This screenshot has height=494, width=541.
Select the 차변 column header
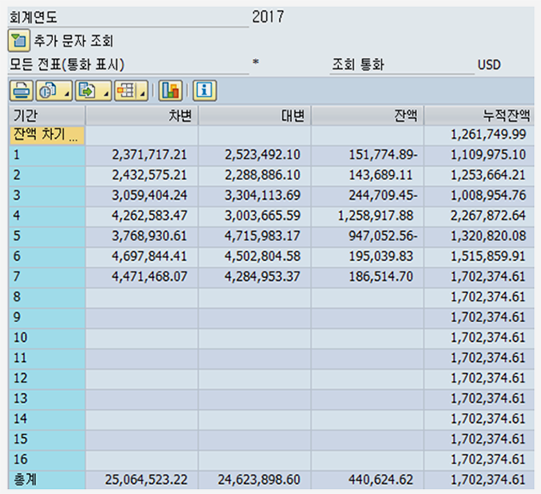[x=142, y=116]
